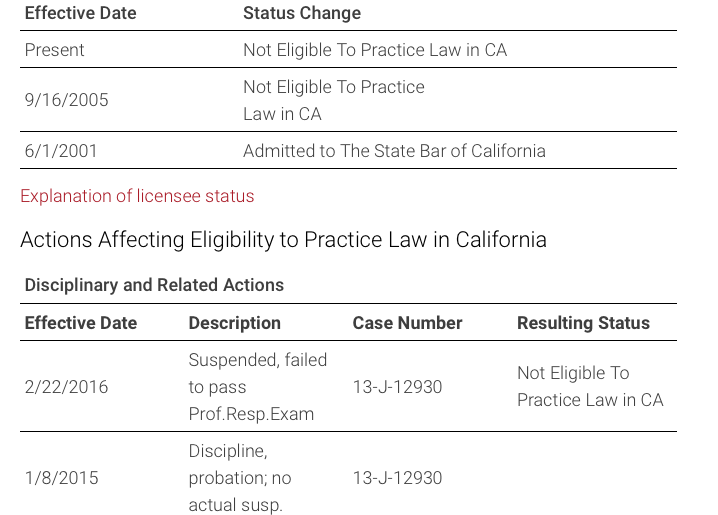The height and width of the screenshot is (515, 718).
Task: Open the Explanation of licensee status link
Action: (x=137, y=196)
